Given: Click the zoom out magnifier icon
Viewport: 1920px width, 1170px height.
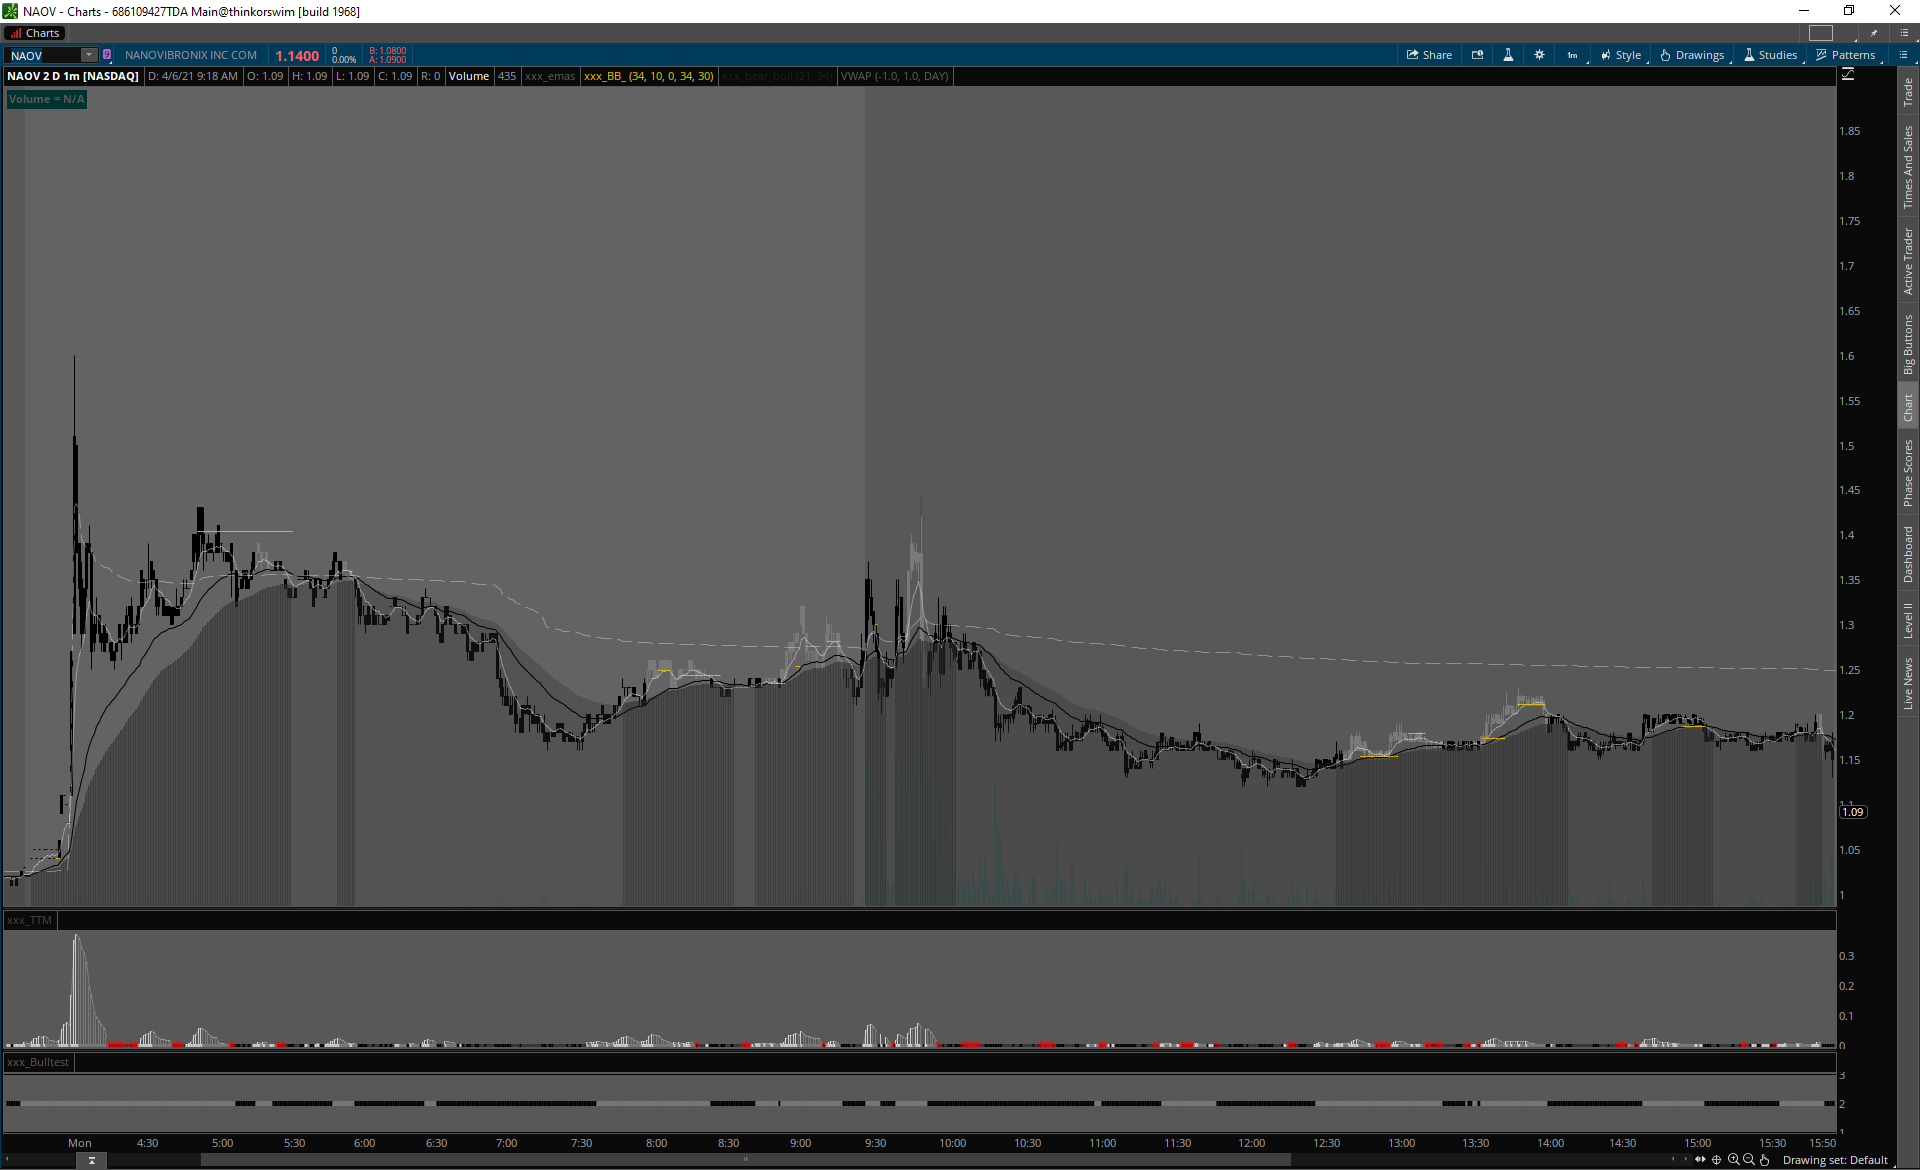Looking at the screenshot, I should point(1748,1160).
